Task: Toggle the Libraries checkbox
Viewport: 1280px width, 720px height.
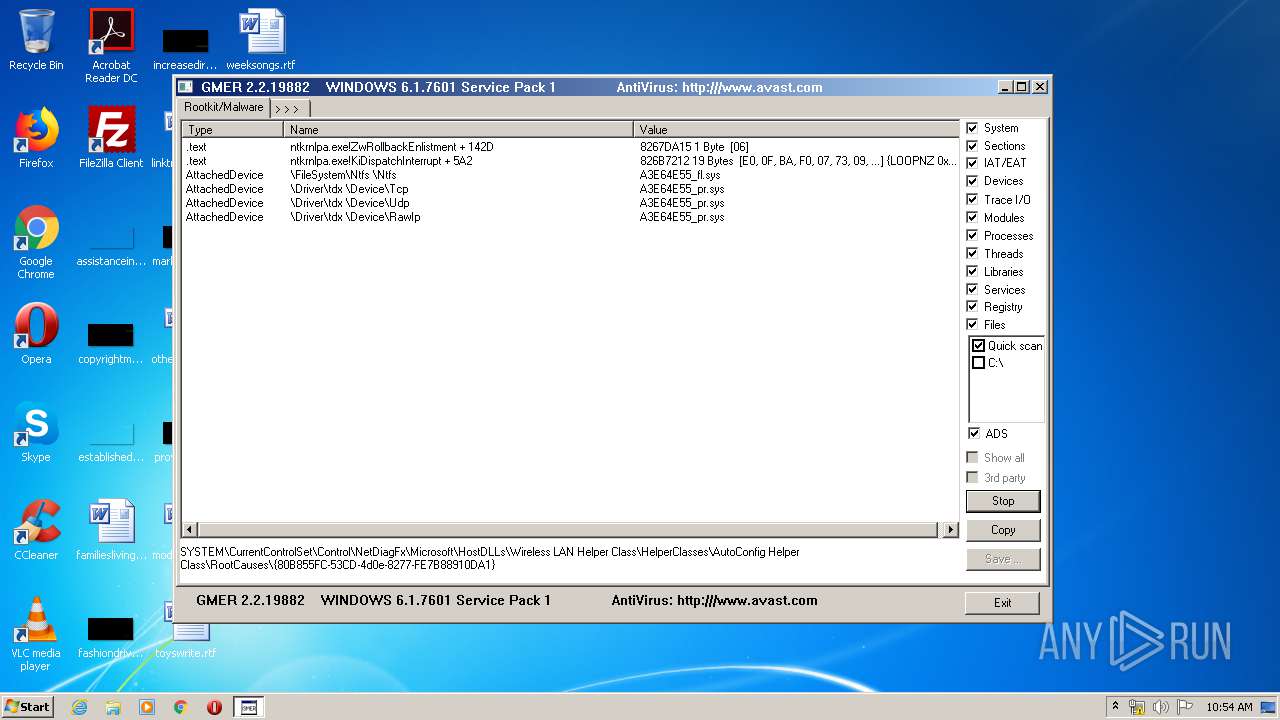Action: (x=972, y=271)
